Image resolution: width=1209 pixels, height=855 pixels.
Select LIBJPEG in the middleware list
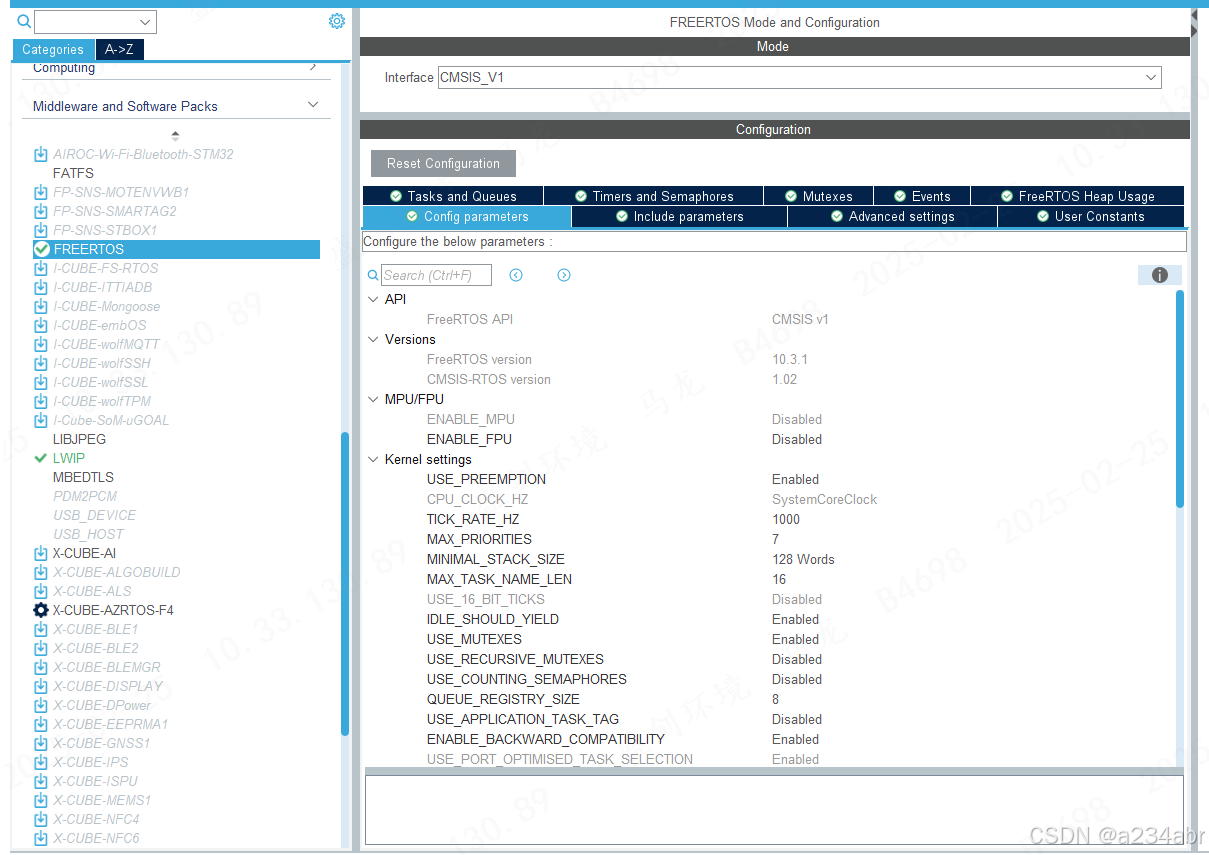pos(79,439)
